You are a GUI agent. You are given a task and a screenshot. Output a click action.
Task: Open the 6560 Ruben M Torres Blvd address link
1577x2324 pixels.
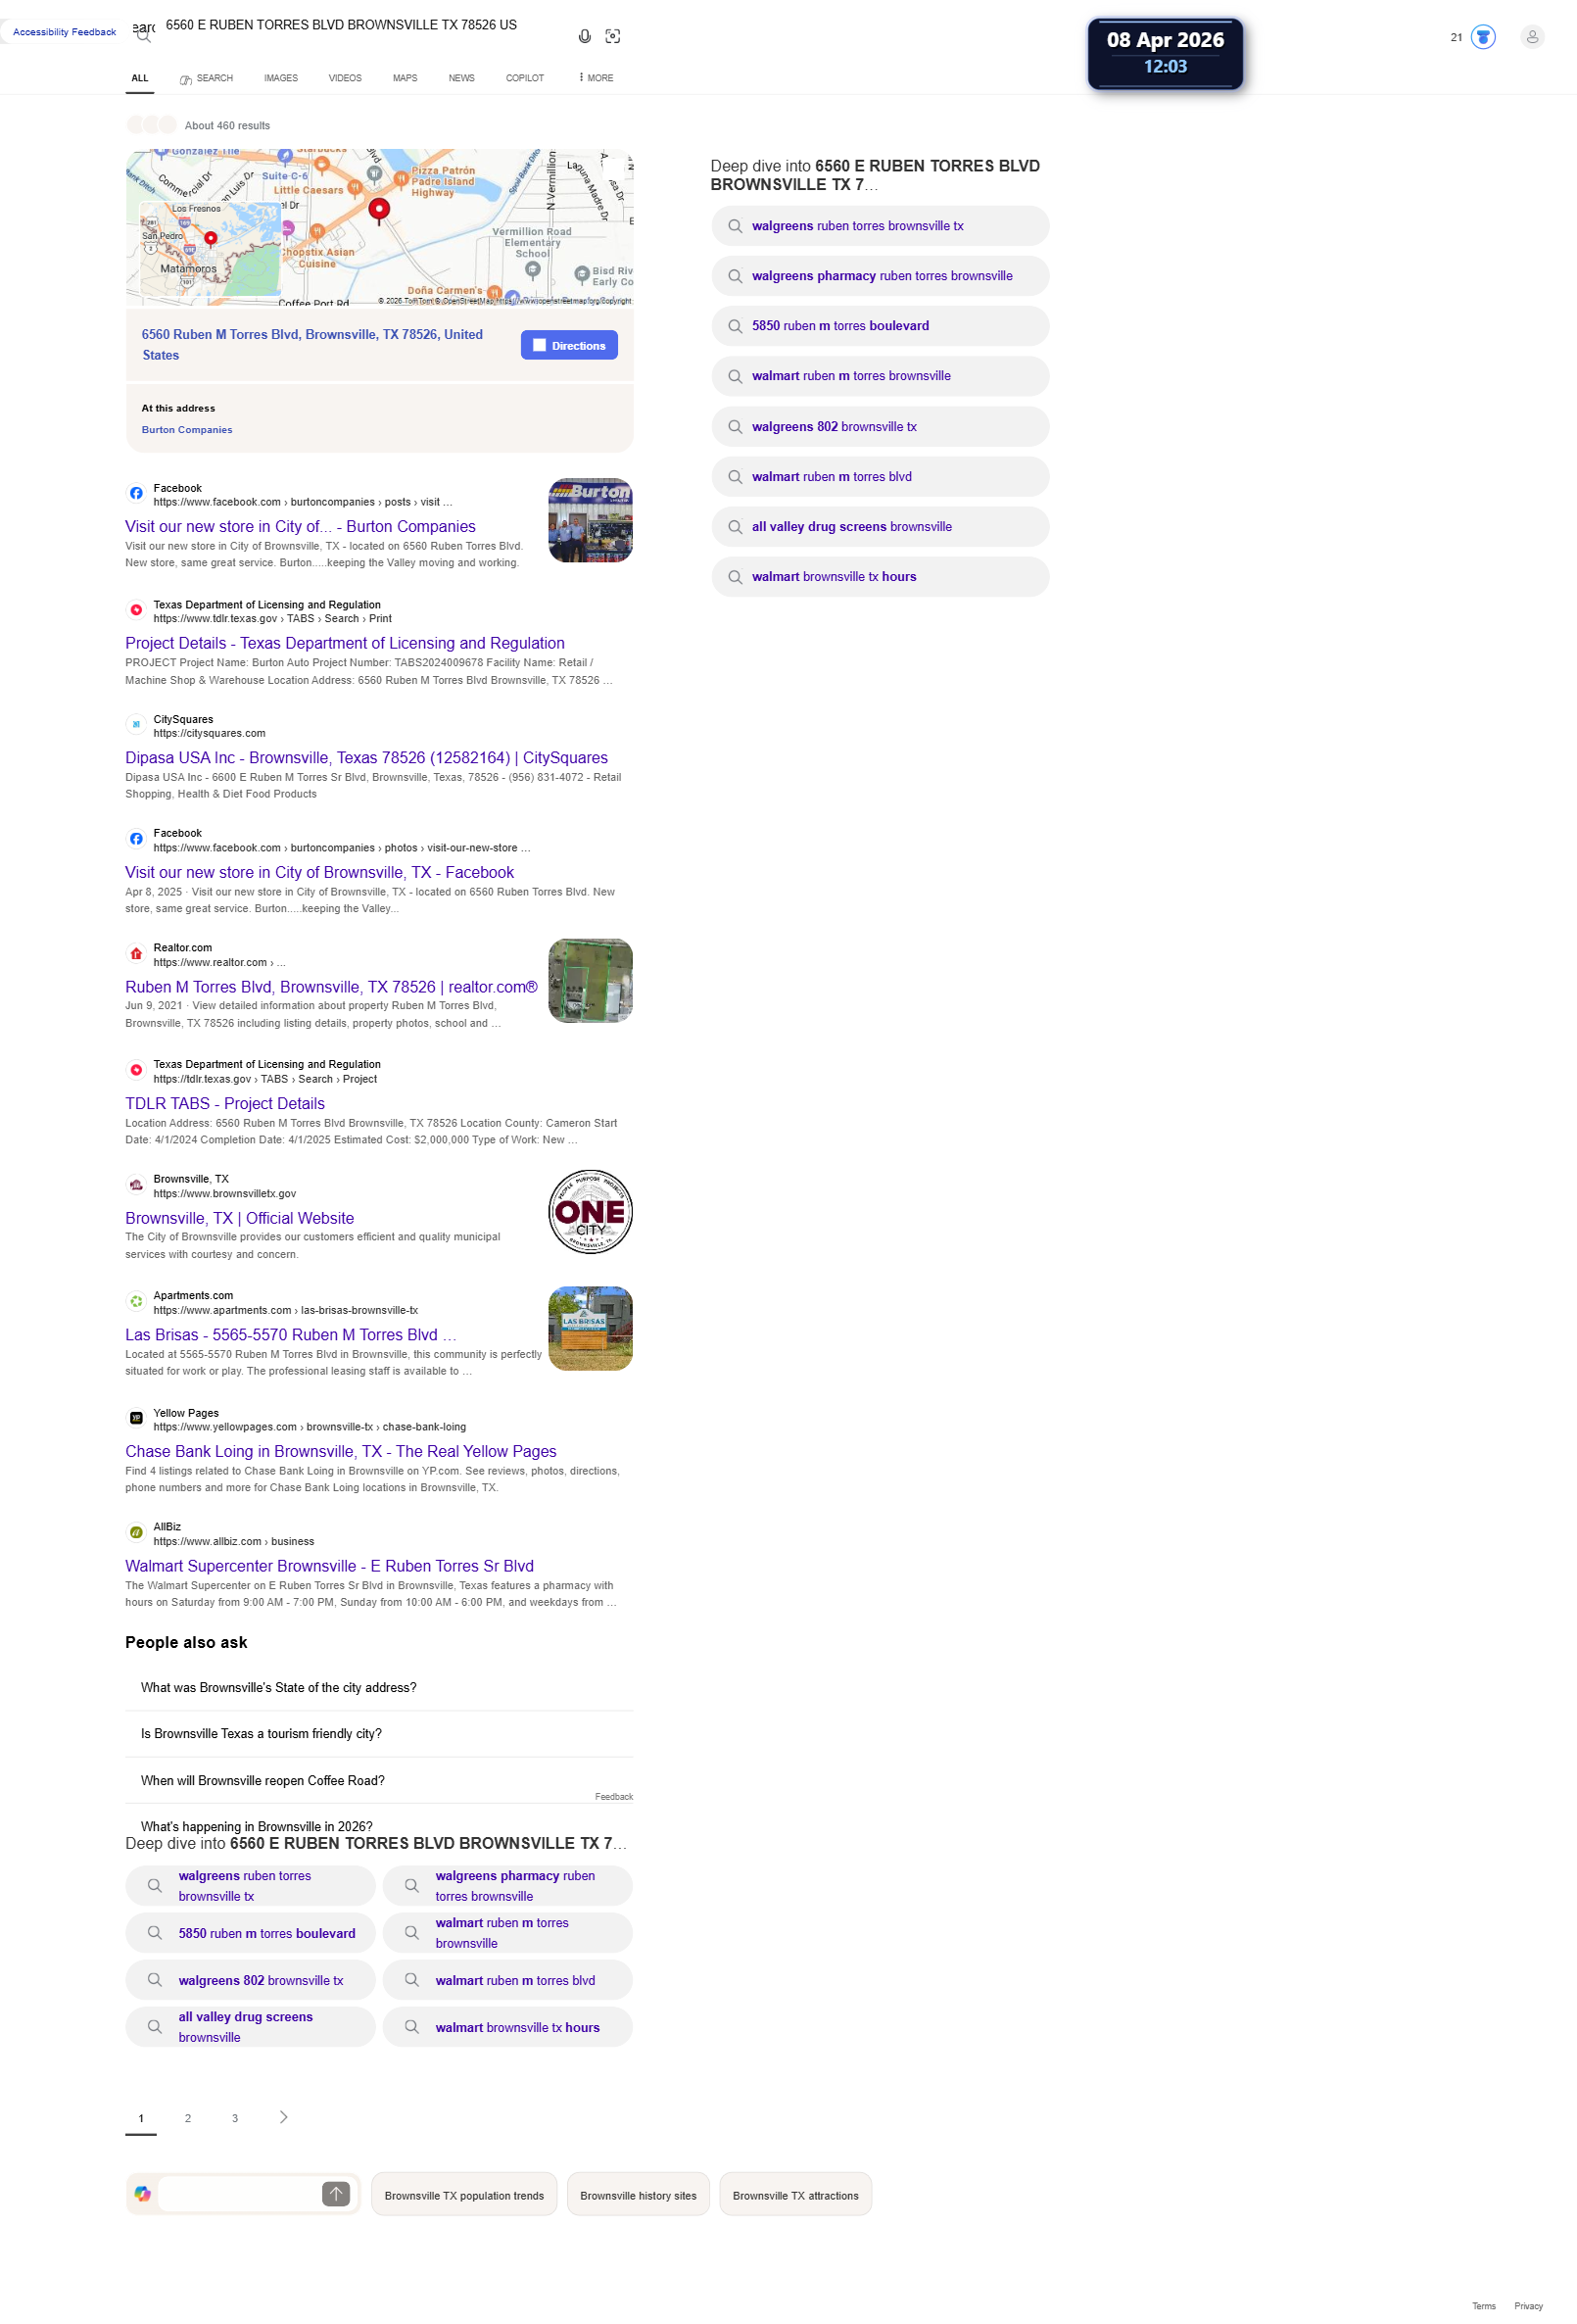312,345
